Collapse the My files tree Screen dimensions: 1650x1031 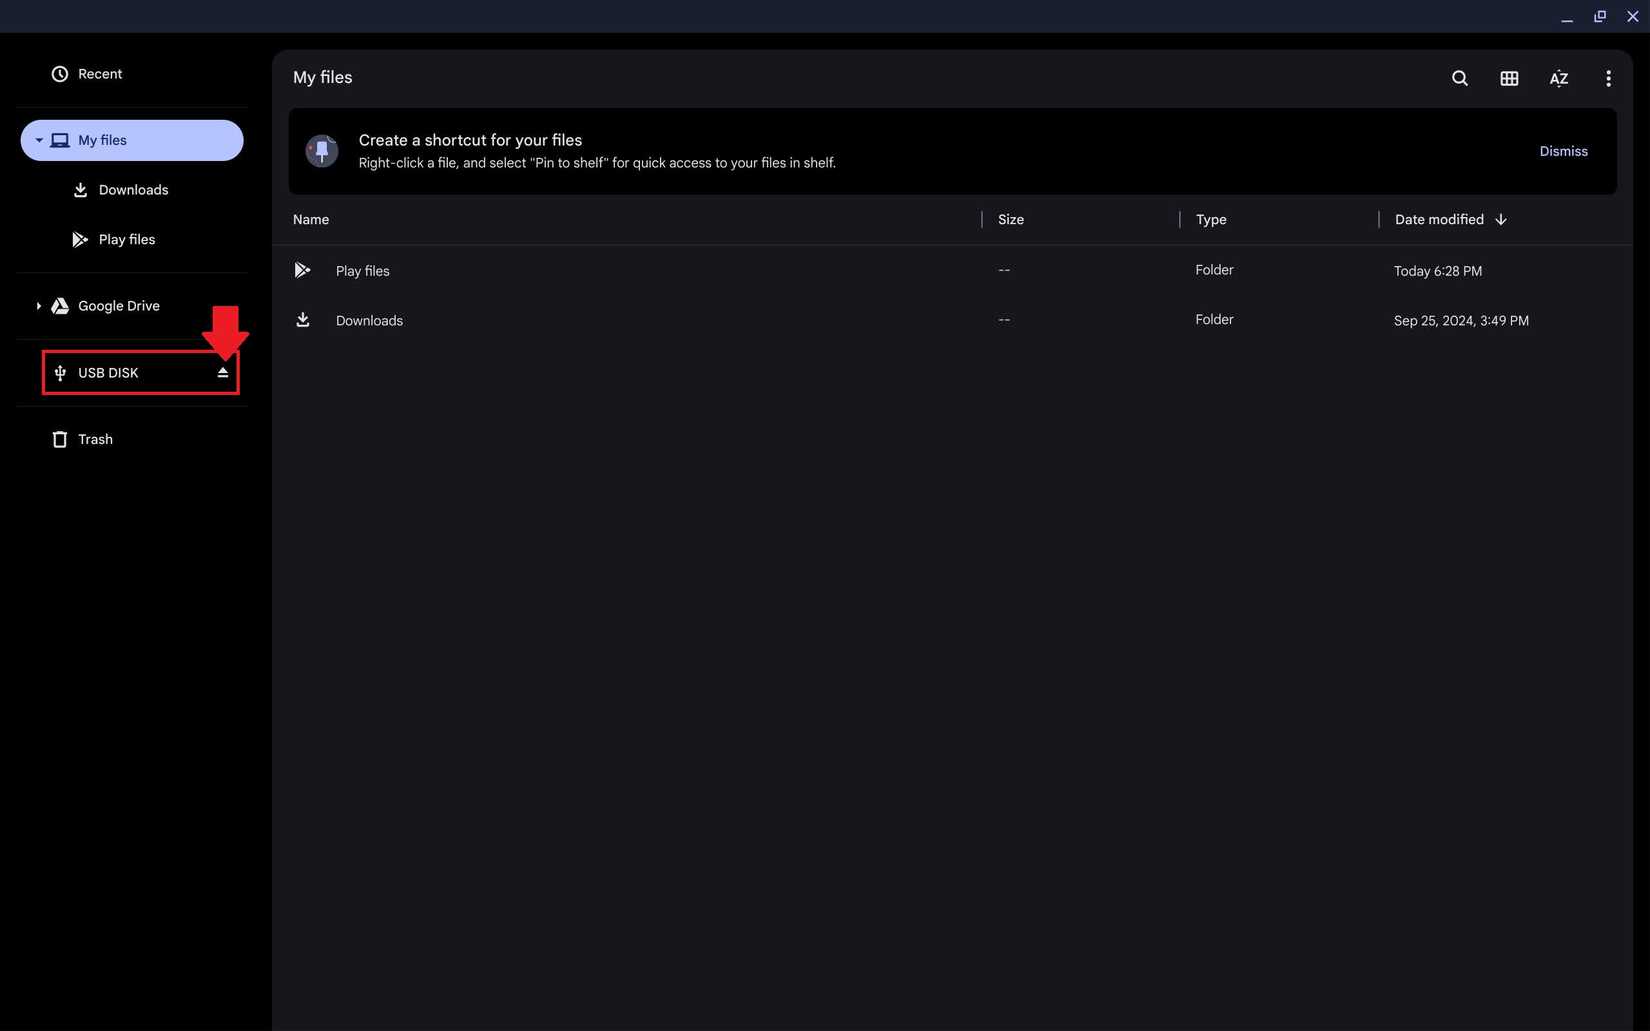pos(39,140)
